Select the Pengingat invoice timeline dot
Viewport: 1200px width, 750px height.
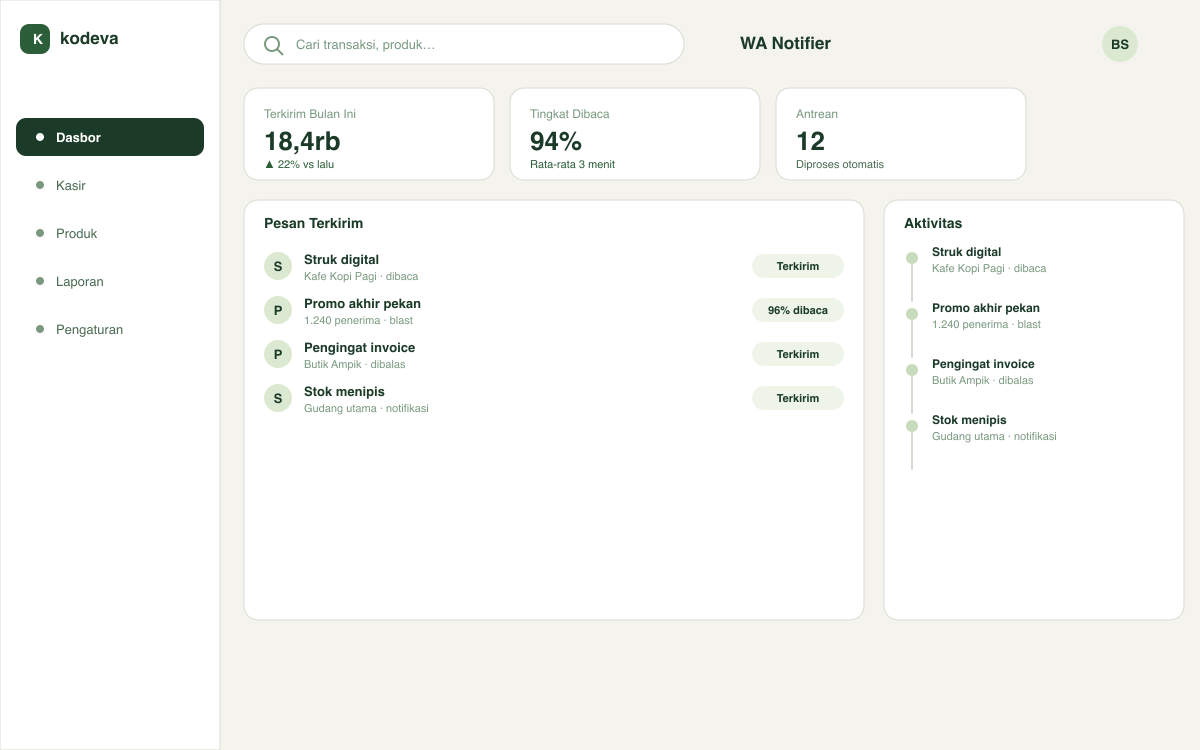[x=912, y=370]
